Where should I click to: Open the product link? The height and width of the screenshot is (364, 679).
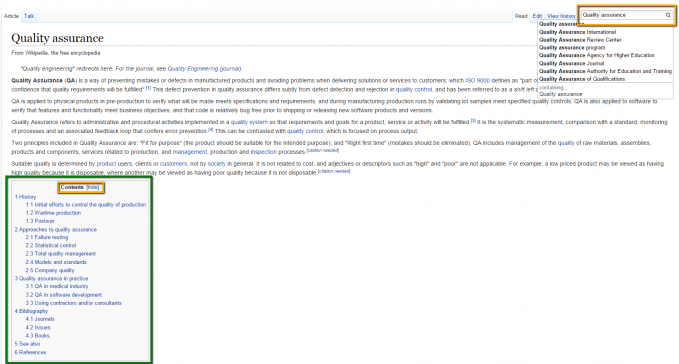coord(106,164)
